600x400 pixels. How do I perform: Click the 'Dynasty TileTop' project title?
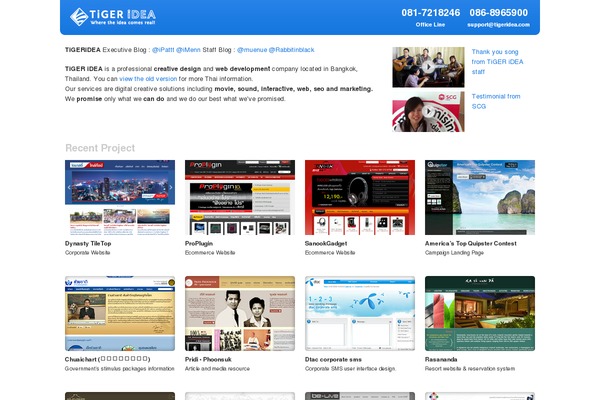[x=88, y=243]
